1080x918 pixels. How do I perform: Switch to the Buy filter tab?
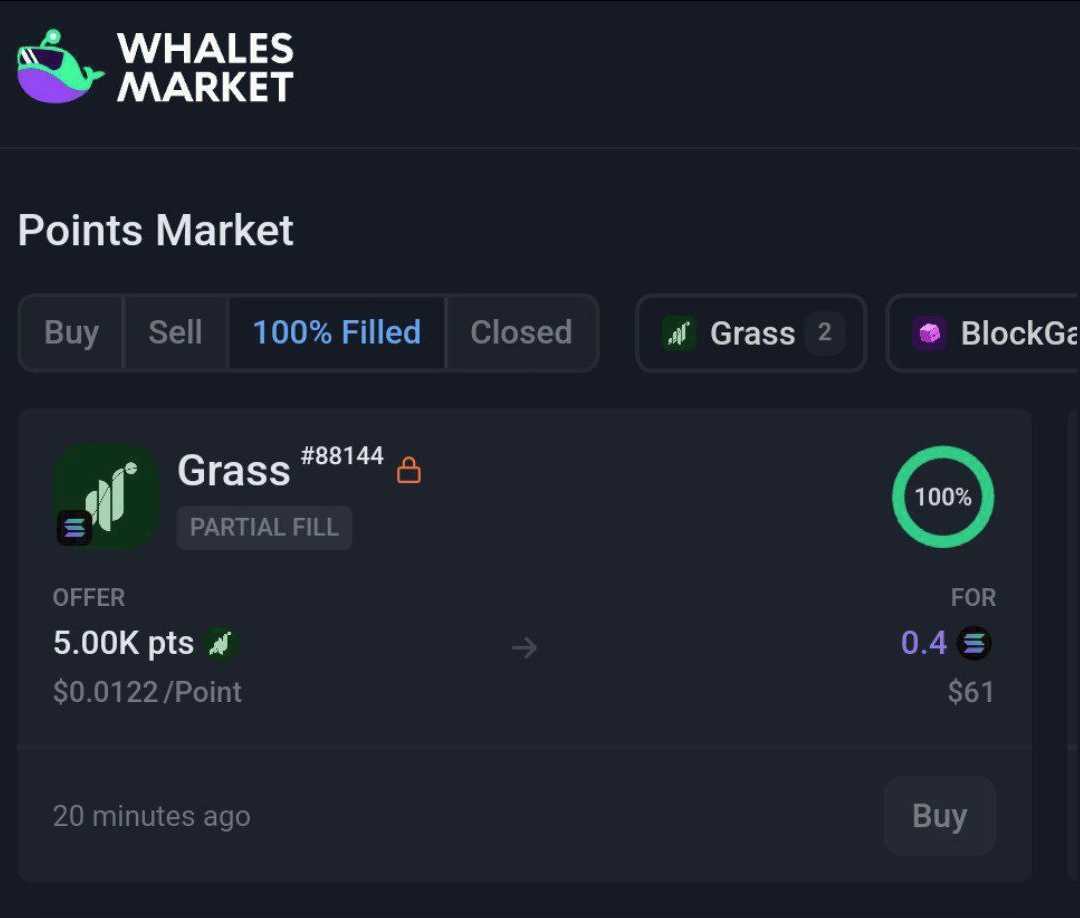point(71,332)
